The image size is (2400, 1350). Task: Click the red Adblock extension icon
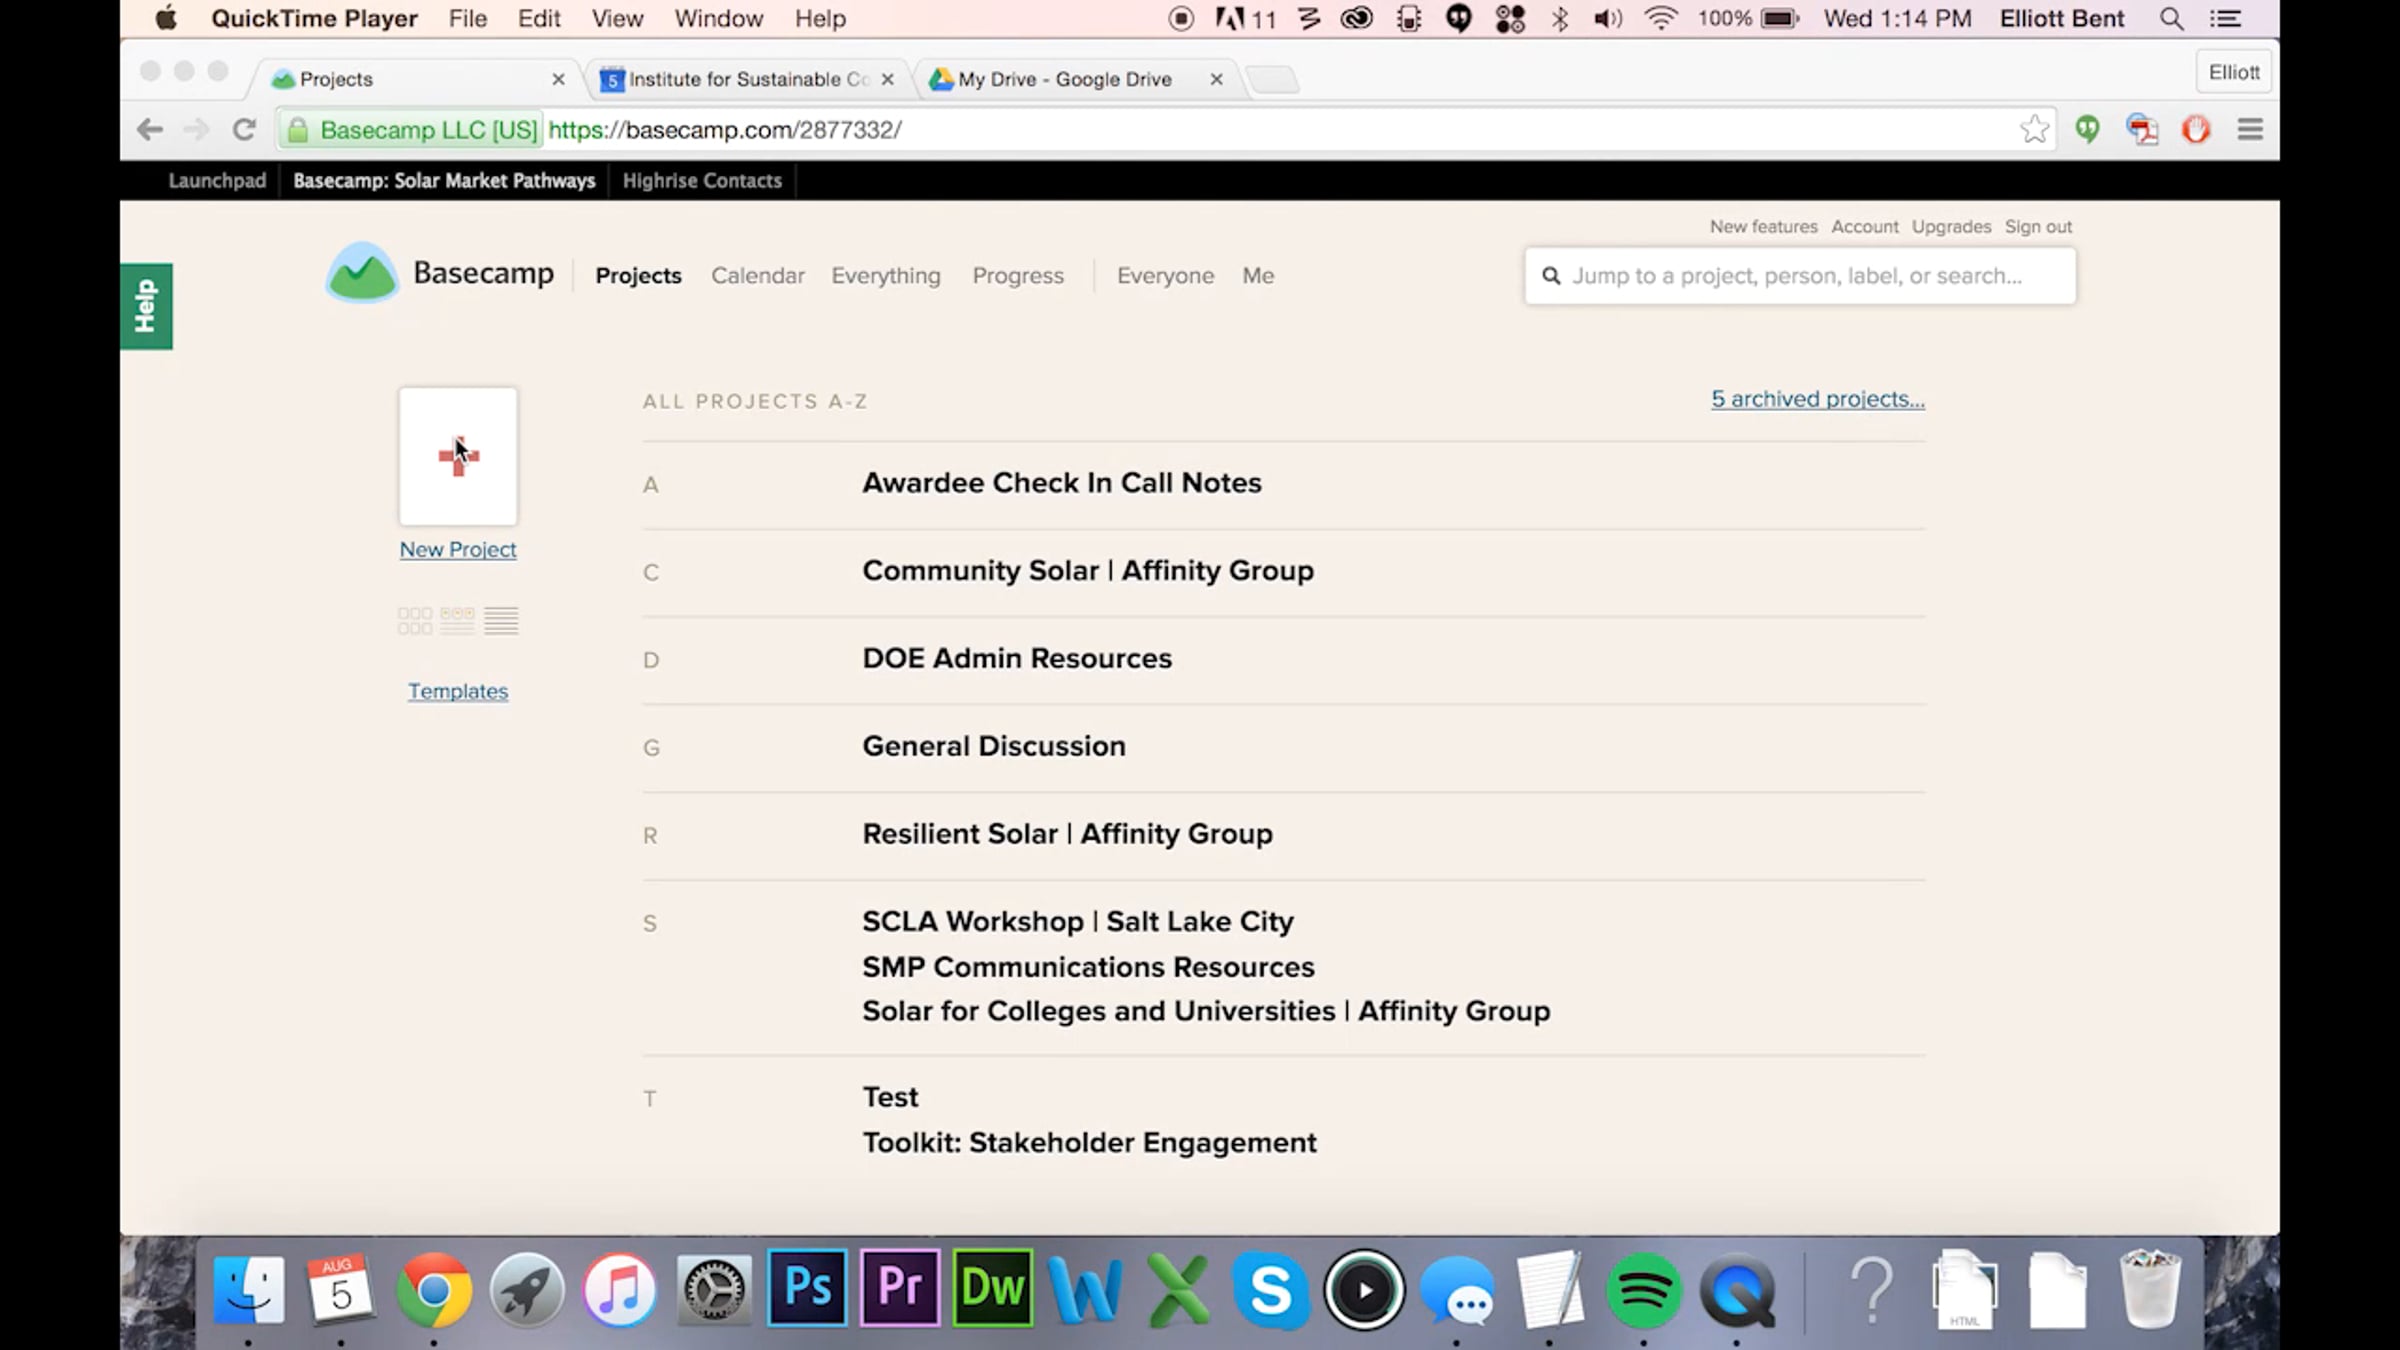(x=2195, y=130)
